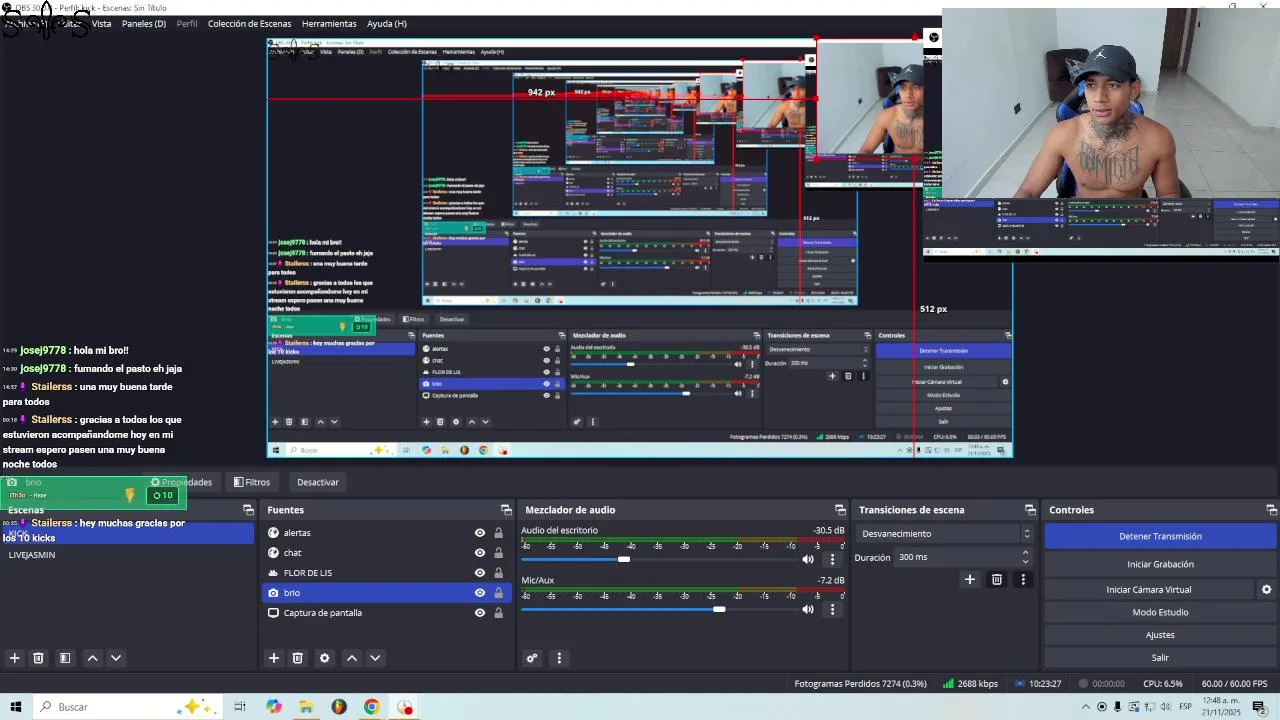Viewport: 1280px width, 720px height.
Task: Move scene down with Escenas arrow
Action: (116, 658)
